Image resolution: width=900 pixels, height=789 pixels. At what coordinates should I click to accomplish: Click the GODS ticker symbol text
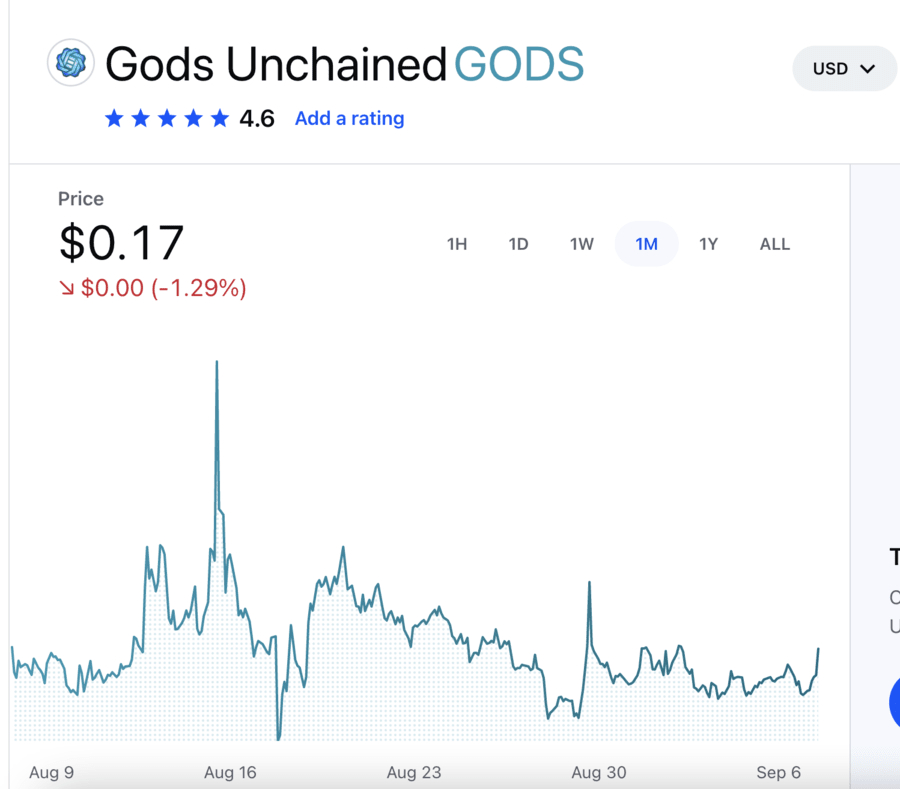click(519, 64)
